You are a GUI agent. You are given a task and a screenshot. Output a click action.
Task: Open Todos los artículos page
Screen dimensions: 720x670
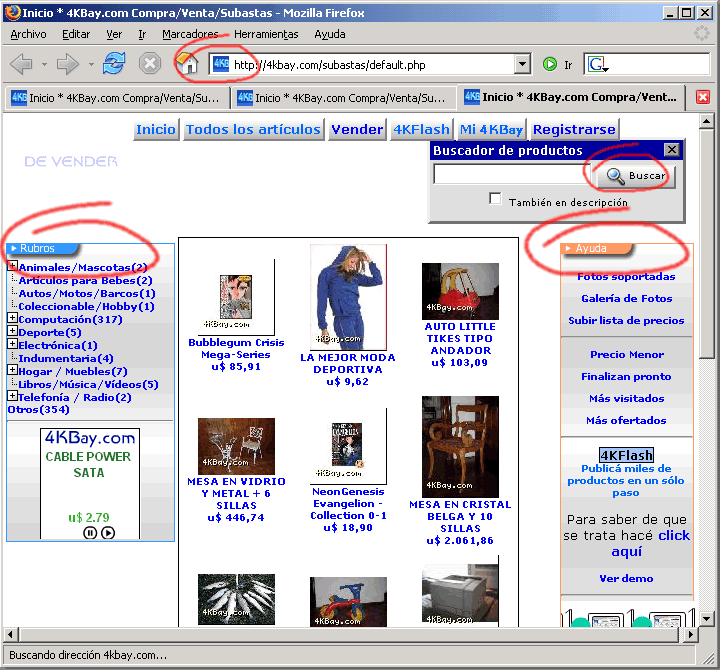click(x=253, y=129)
